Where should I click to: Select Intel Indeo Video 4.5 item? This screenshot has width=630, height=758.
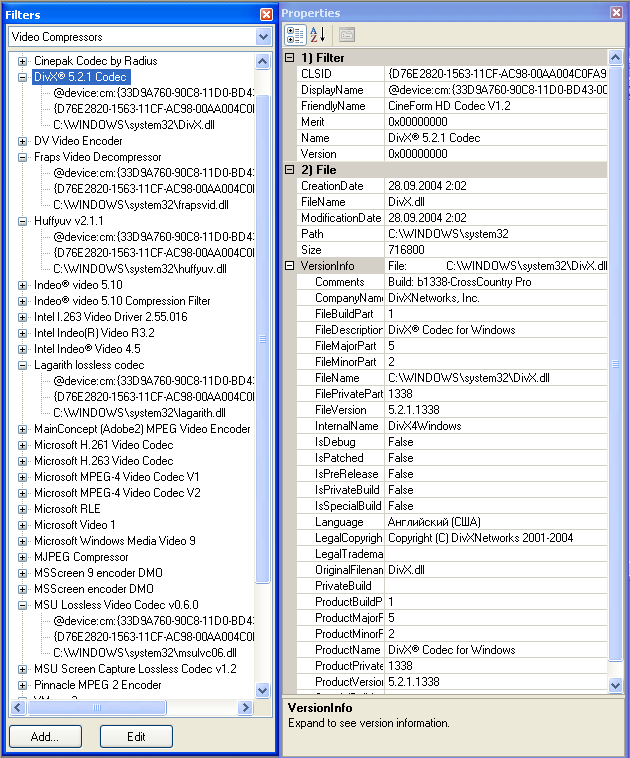(87, 349)
